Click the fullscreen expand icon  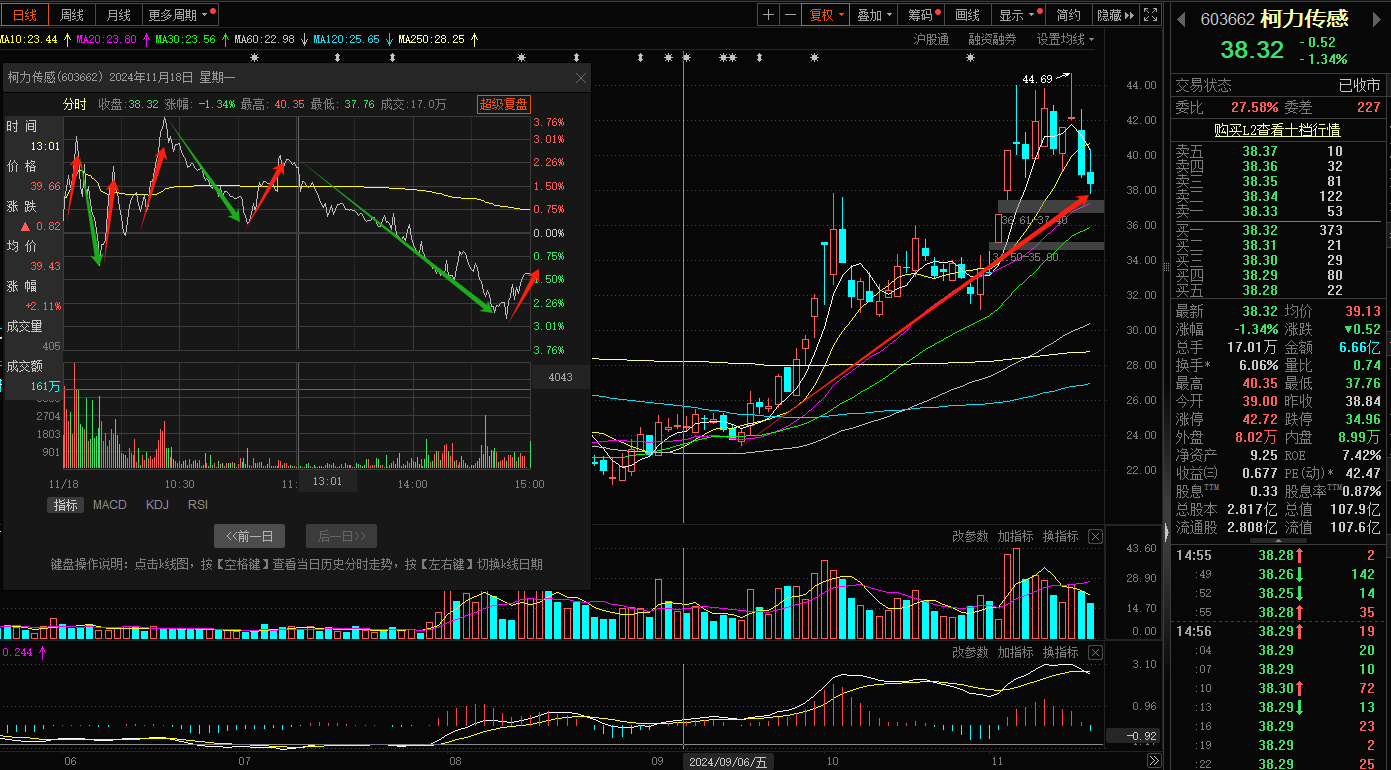(x=1150, y=15)
